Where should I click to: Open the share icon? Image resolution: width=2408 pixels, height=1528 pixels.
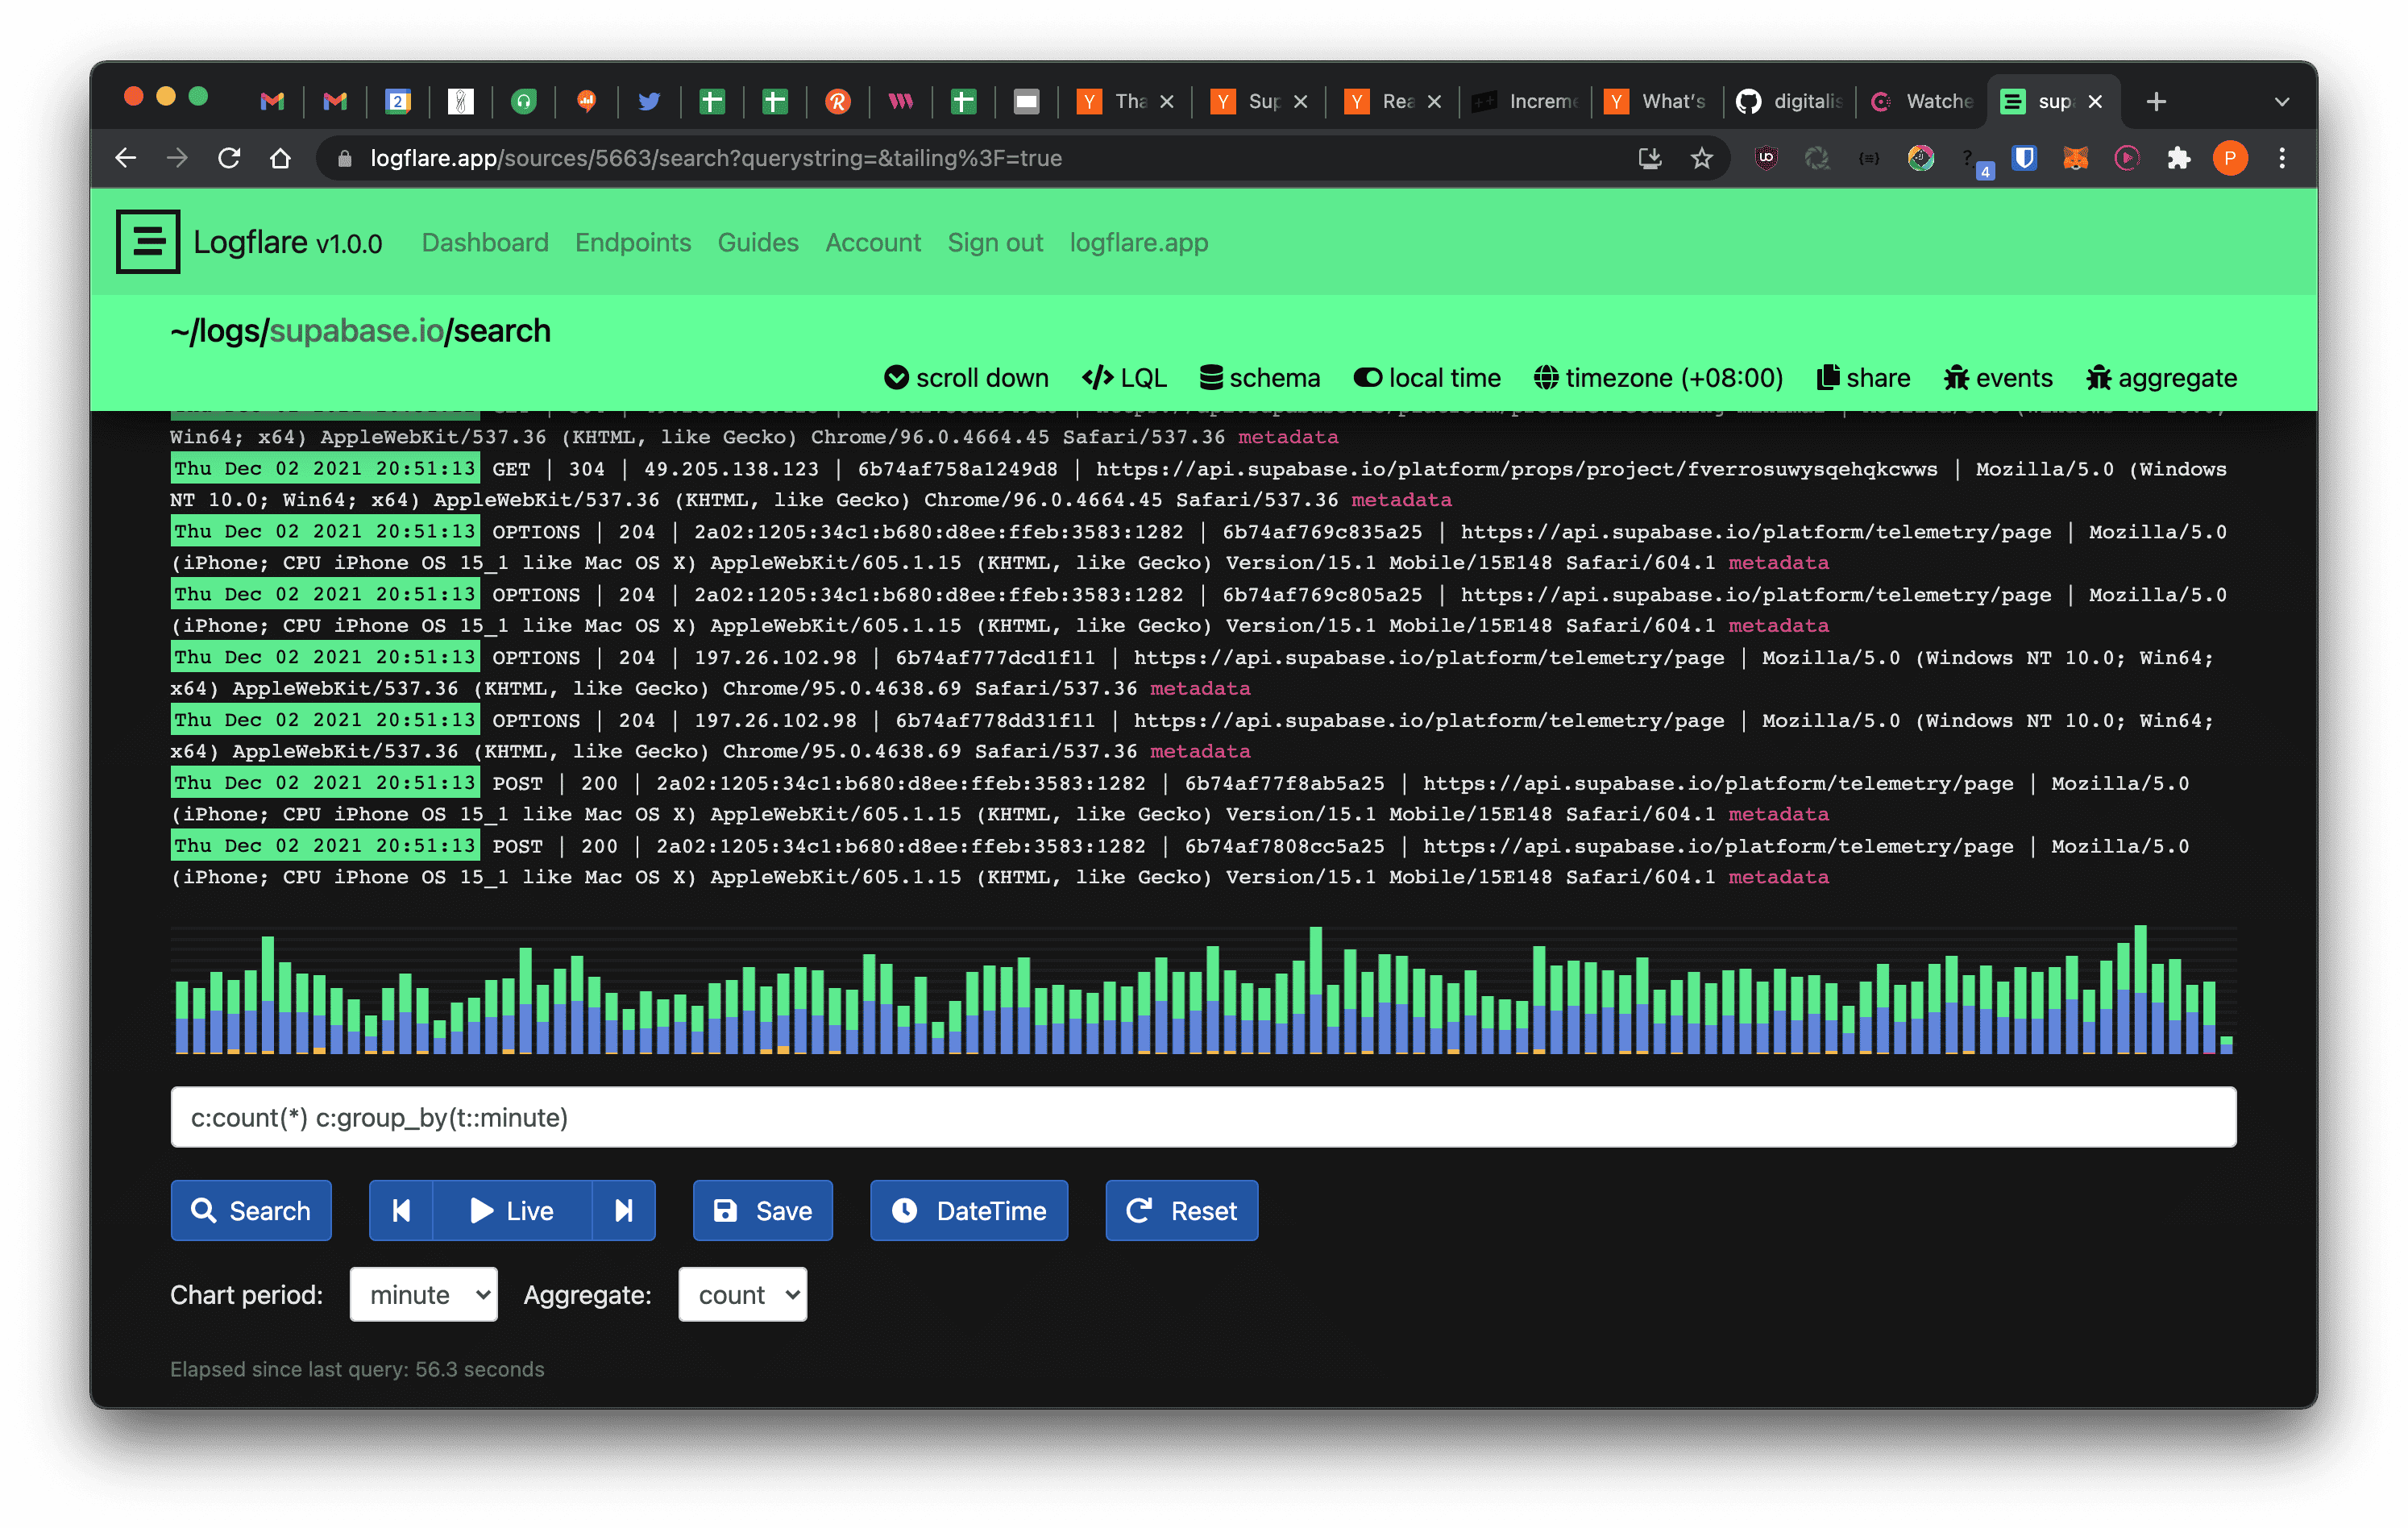tap(1830, 378)
